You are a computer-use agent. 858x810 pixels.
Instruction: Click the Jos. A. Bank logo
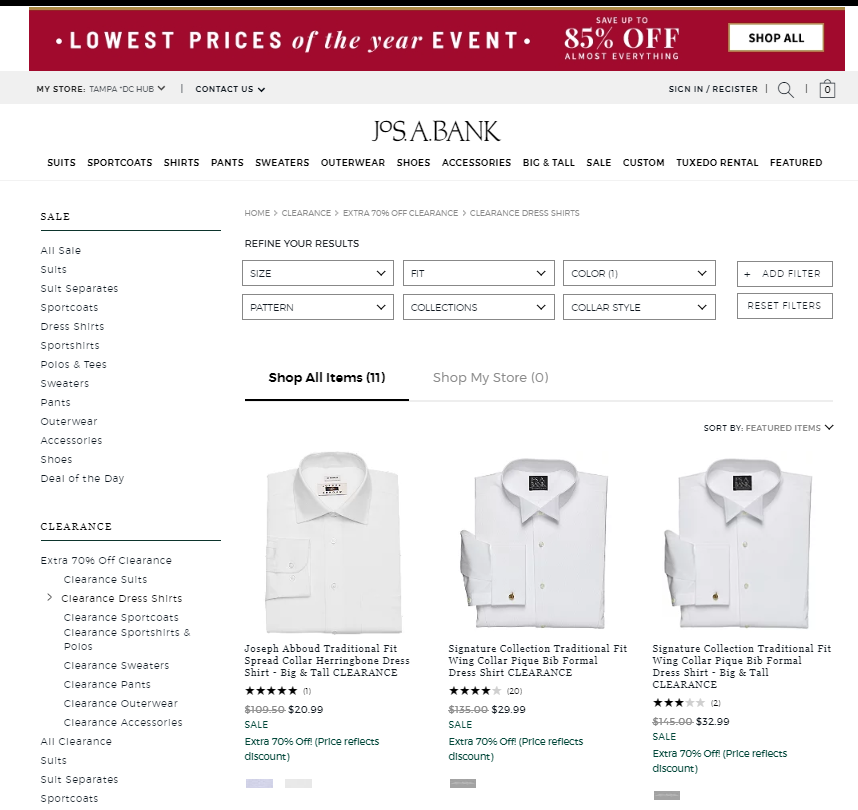pyautogui.click(x=435, y=131)
